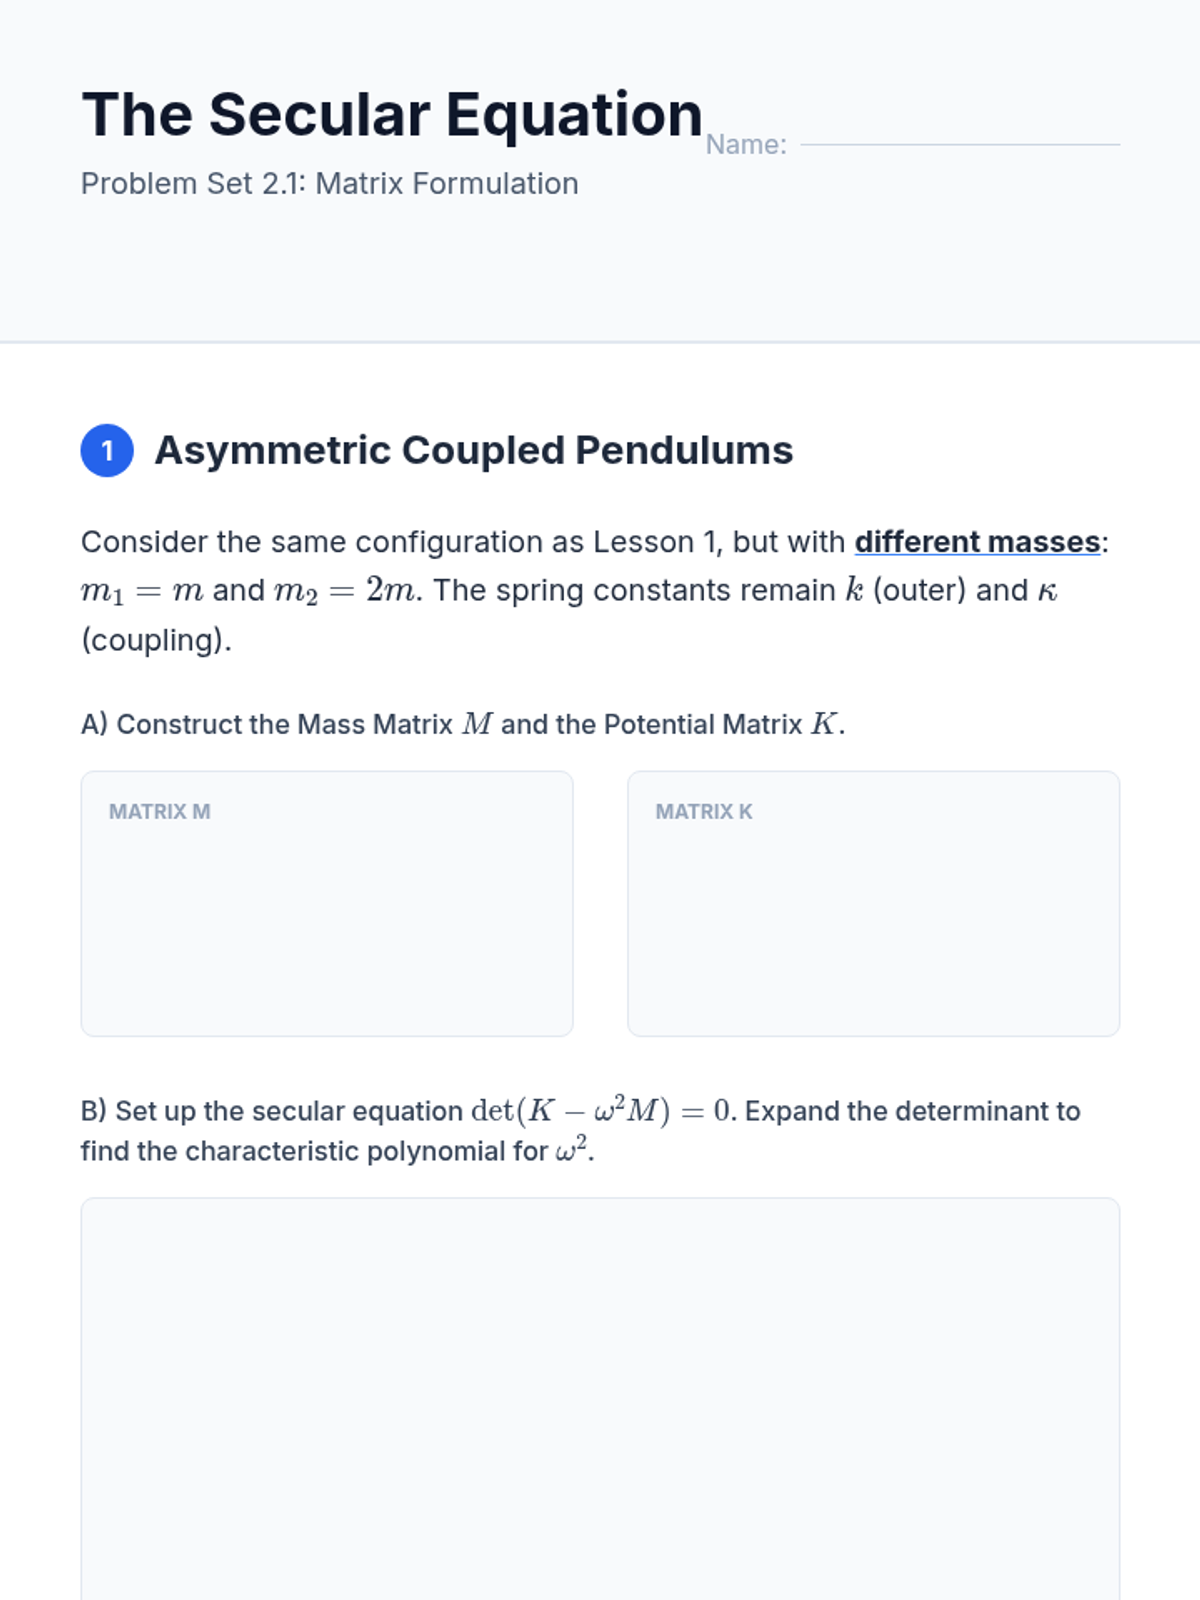Image resolution: width=1200 pixels, height=1600 pixels.
Task: Open the underlined "different masses" link
Action: point(977,542)
